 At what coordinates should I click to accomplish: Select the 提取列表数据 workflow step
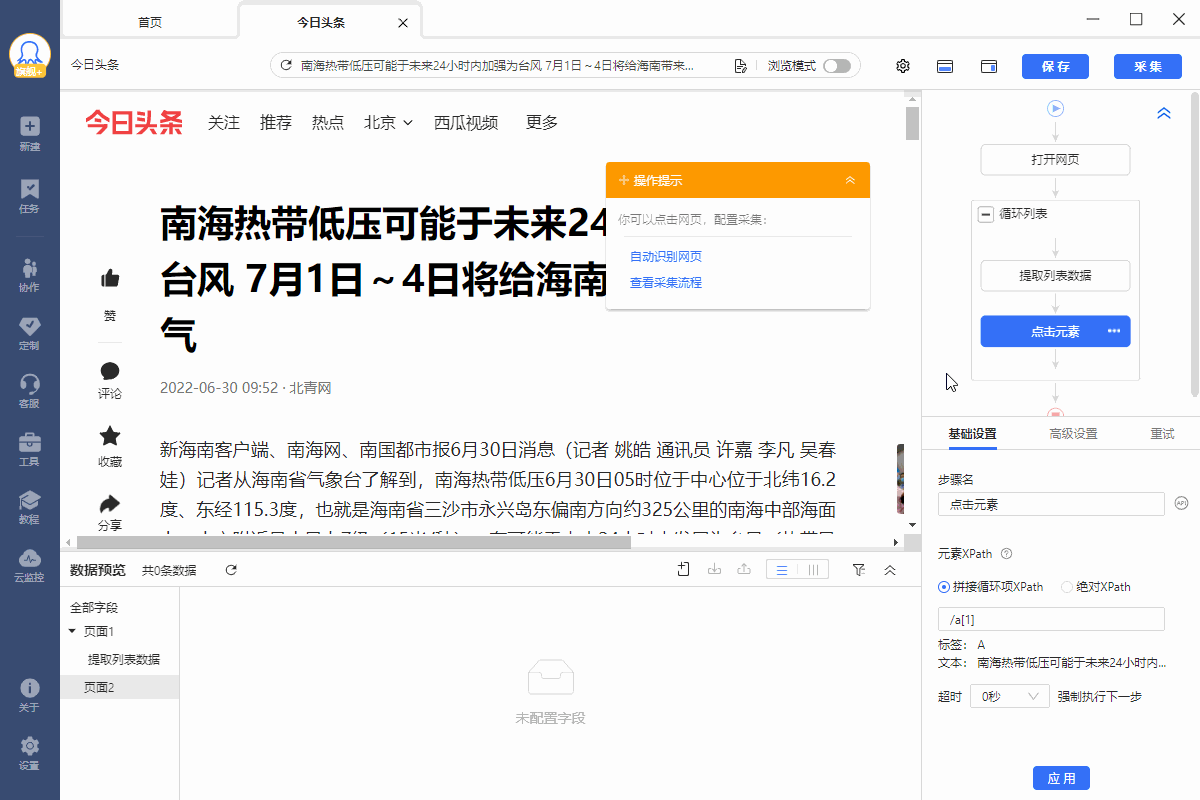point(1055,276)
